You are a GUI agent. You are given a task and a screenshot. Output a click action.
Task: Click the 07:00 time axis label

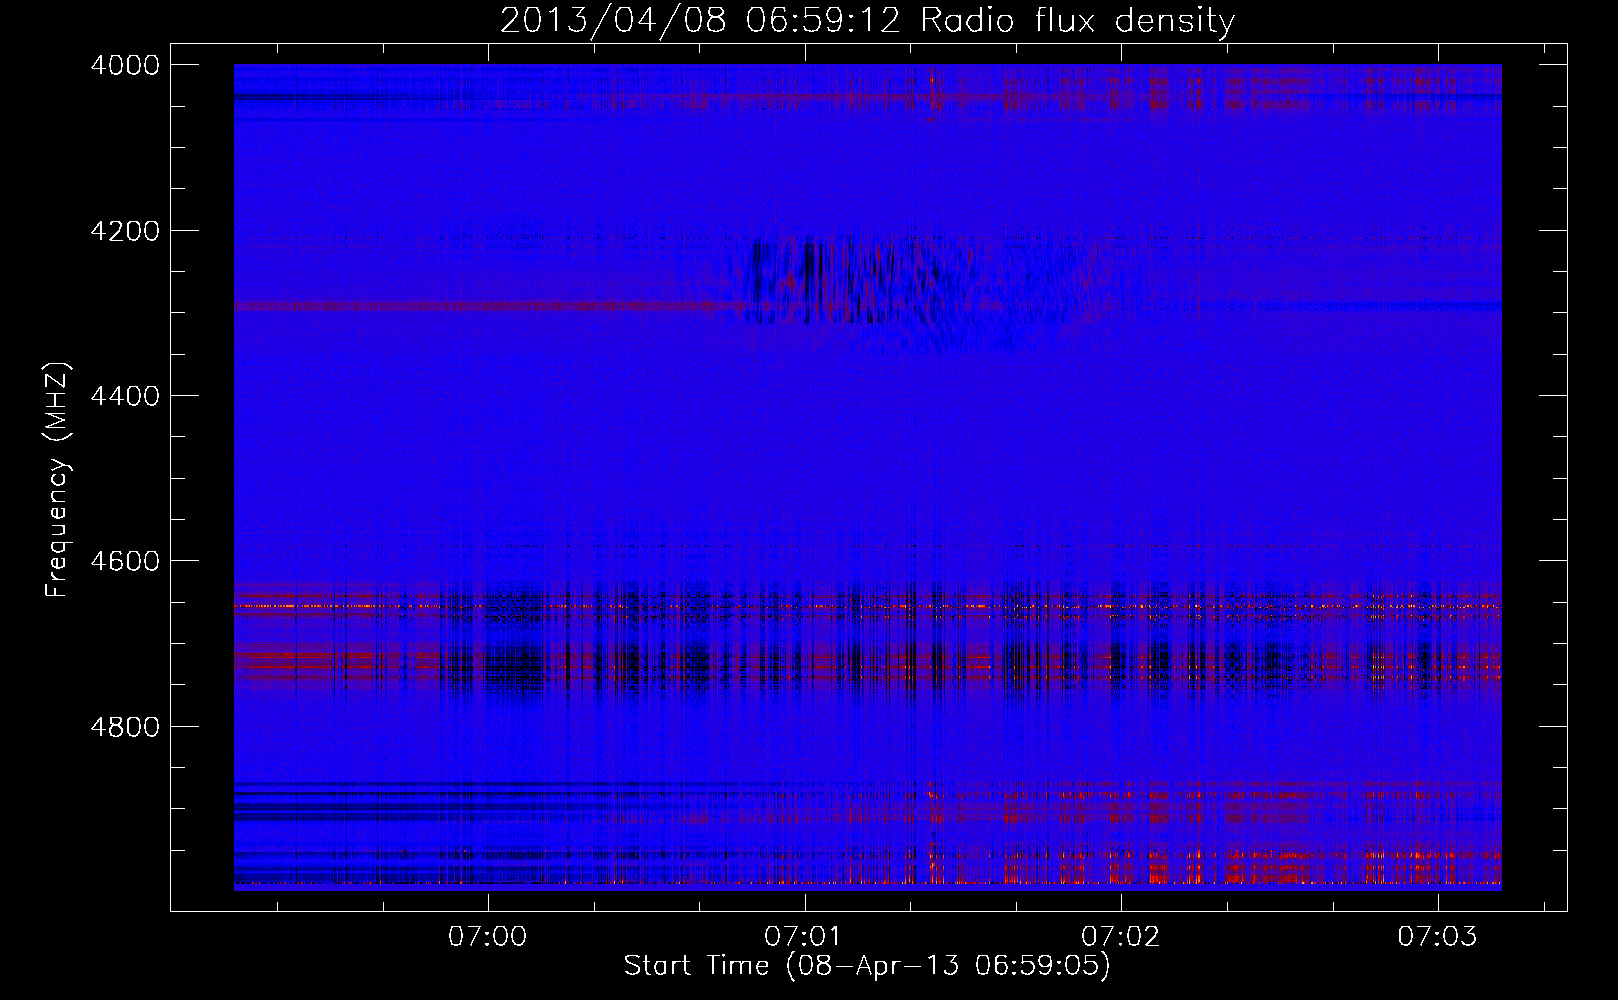488,937
